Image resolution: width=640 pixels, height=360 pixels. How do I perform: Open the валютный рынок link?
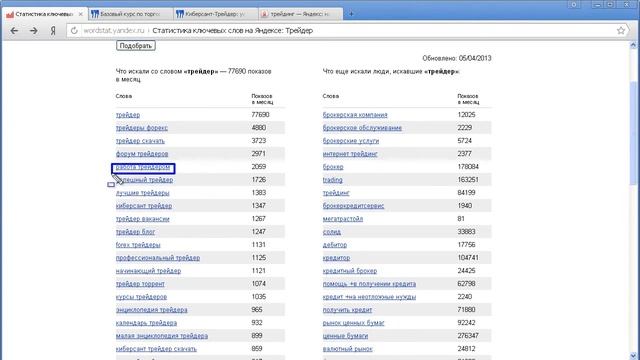(347, 349)
